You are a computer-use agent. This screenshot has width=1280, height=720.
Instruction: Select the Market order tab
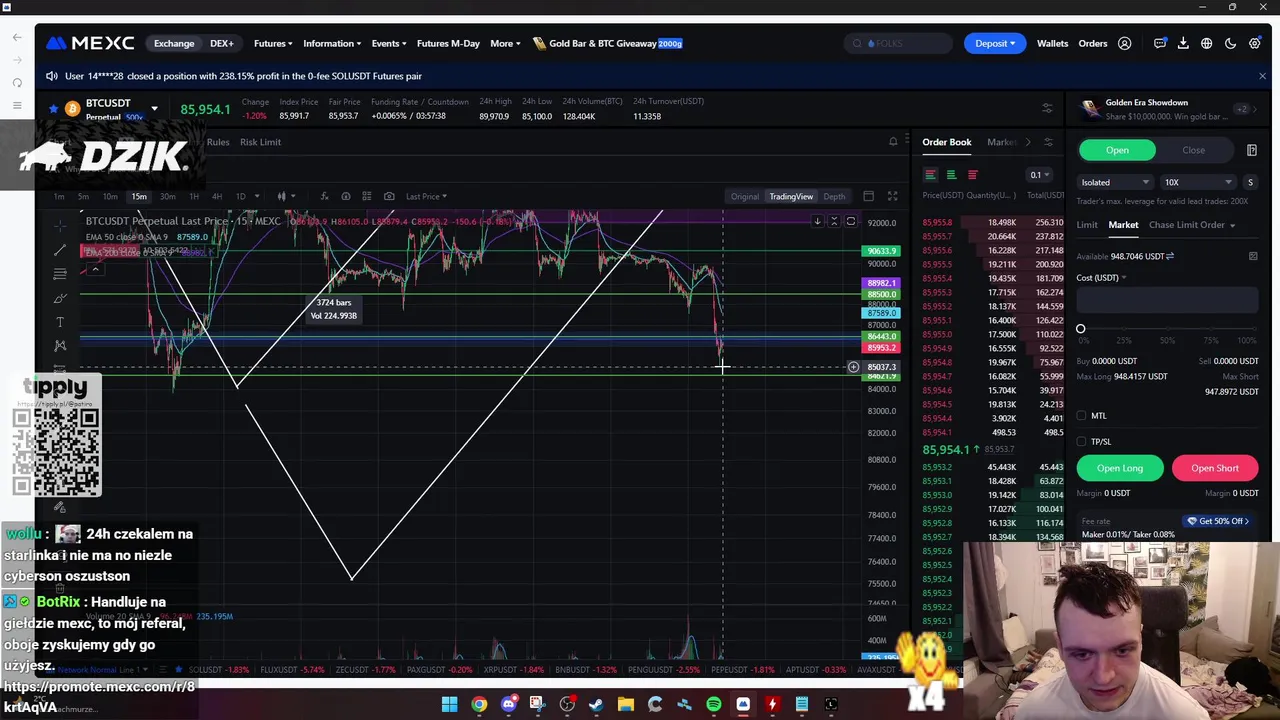(1123, 225)
